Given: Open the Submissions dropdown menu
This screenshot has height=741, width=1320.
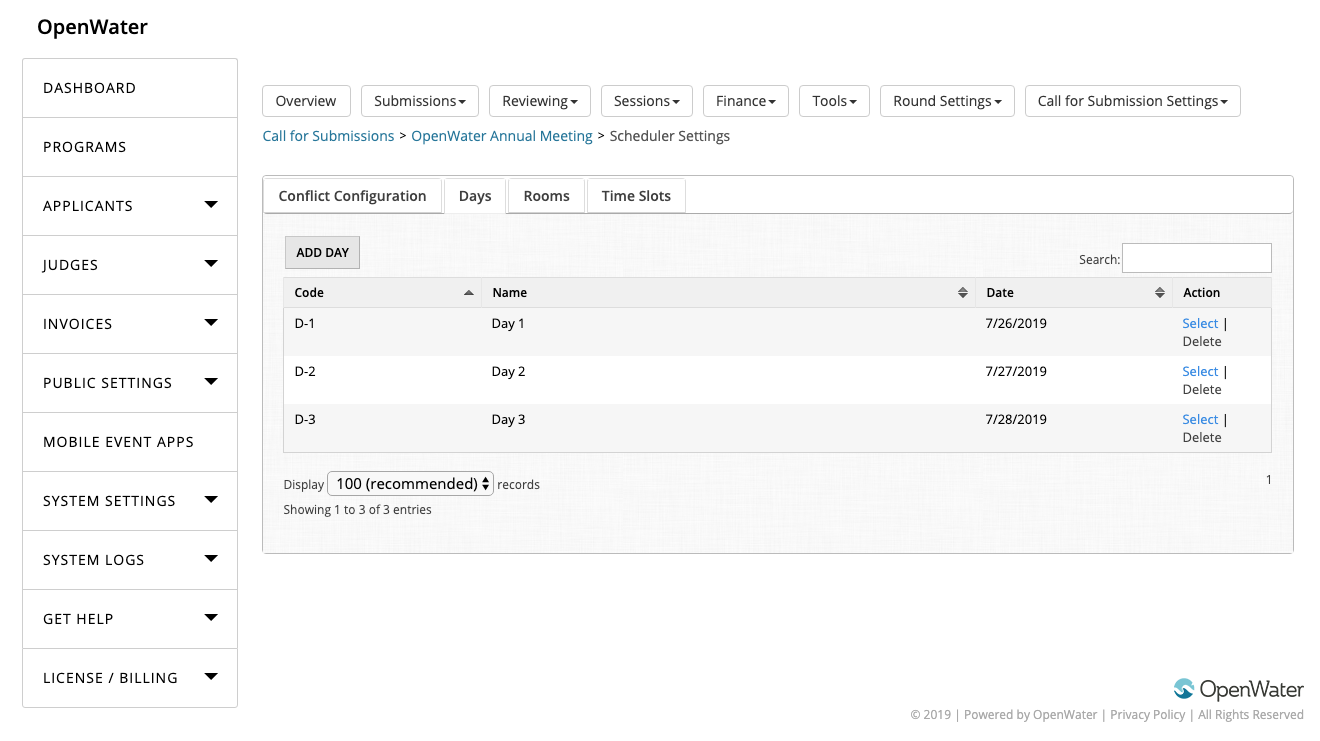Looking at the screenshot, I should 420,101.
